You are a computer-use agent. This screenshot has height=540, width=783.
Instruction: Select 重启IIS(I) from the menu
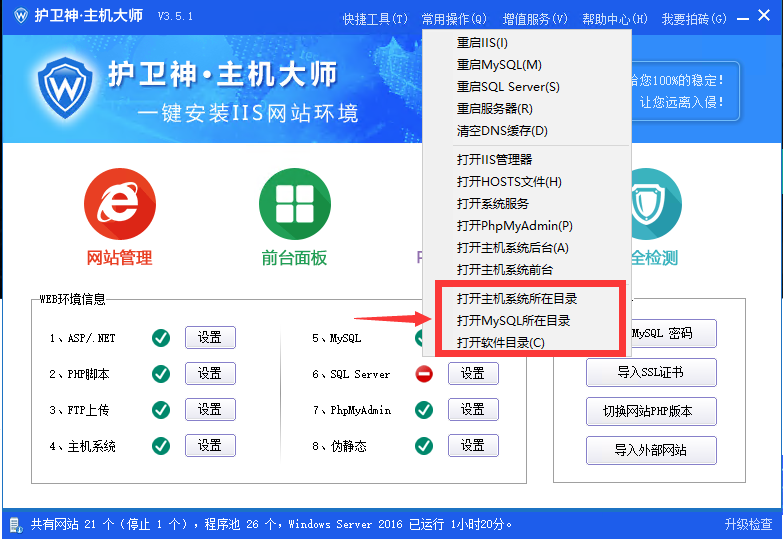coord(483,43)
